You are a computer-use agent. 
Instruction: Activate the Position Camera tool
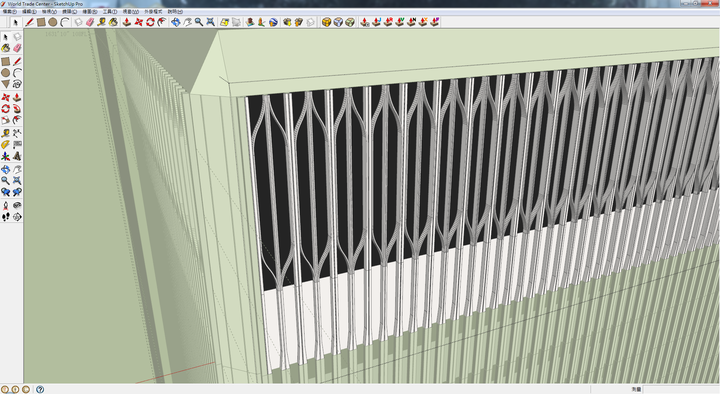click(6, 205)
